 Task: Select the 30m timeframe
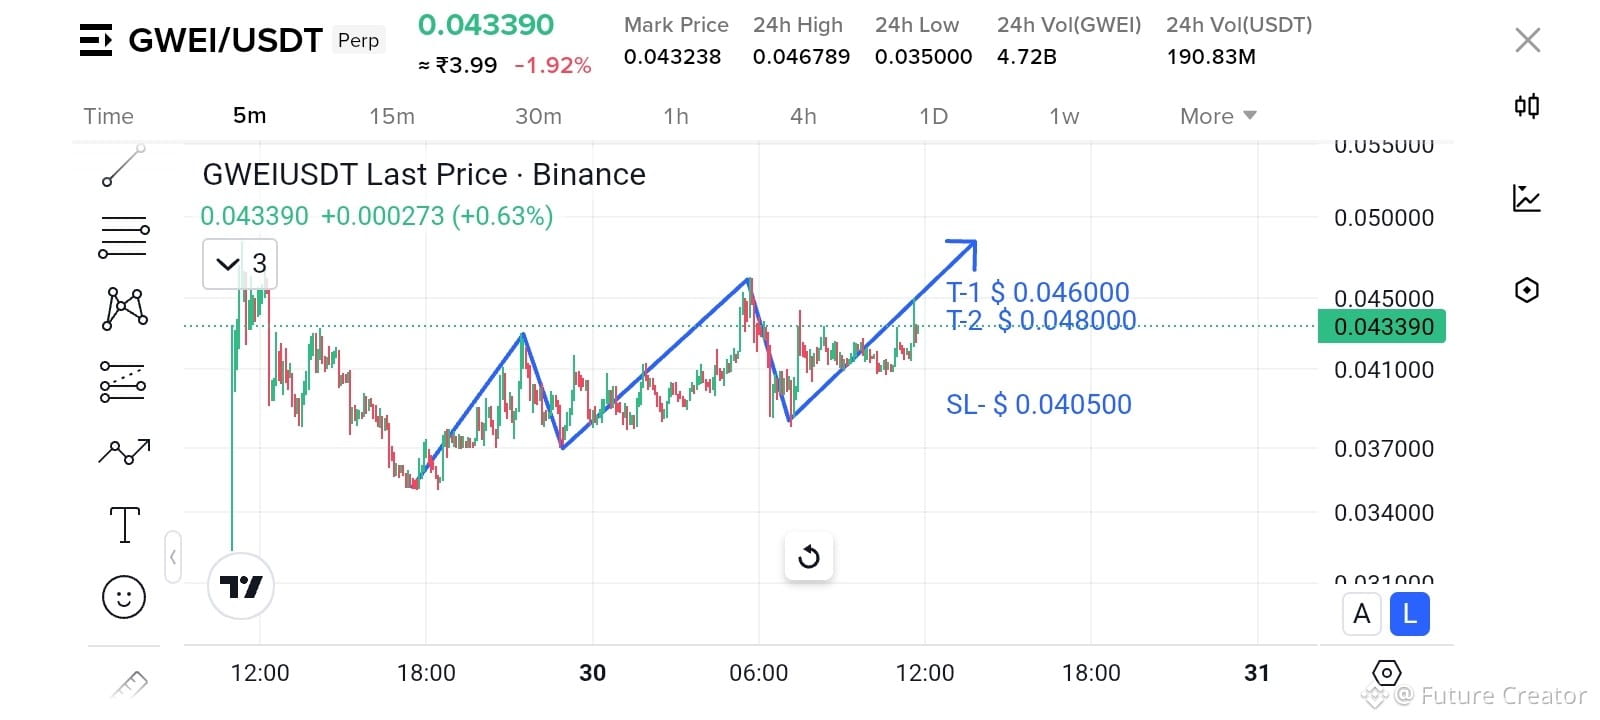click(x=538, y=116)
